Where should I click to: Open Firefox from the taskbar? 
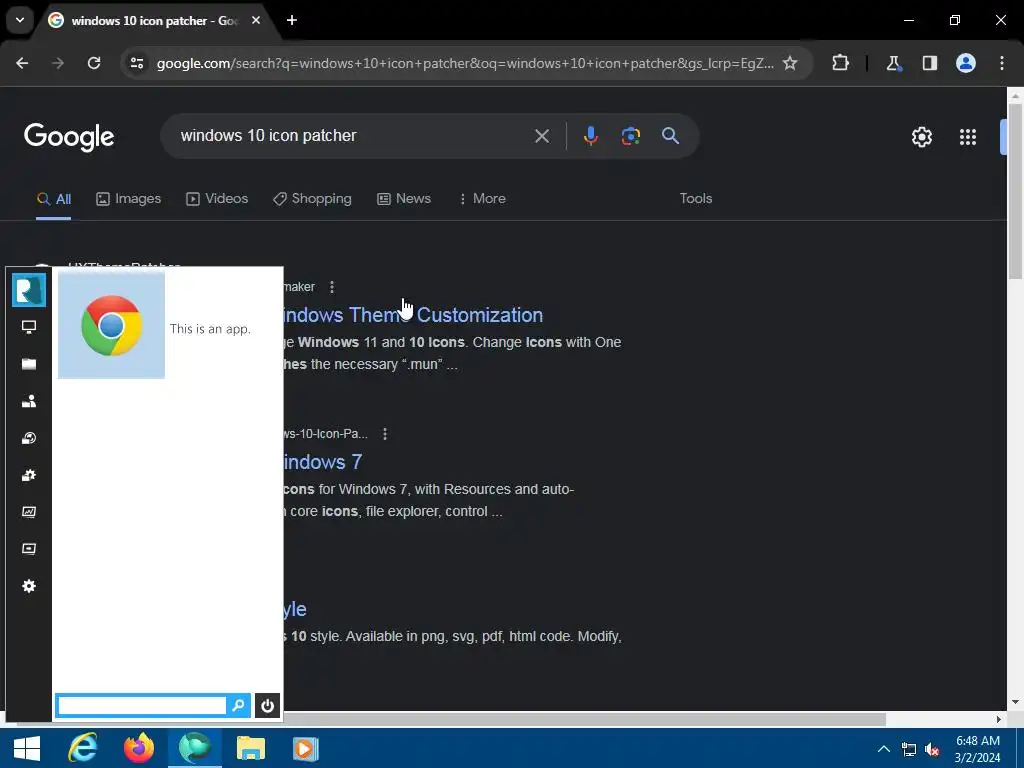pyautogui.click(x=138, y=748)
